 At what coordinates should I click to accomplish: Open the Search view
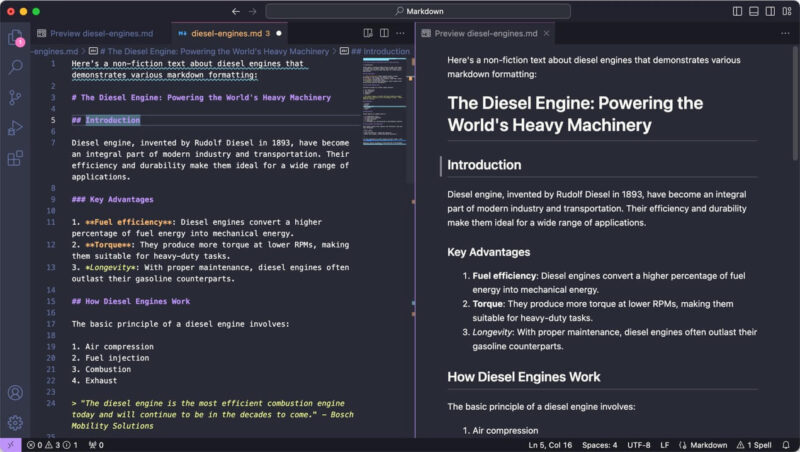pyautogui.click(x=15, y=67)
